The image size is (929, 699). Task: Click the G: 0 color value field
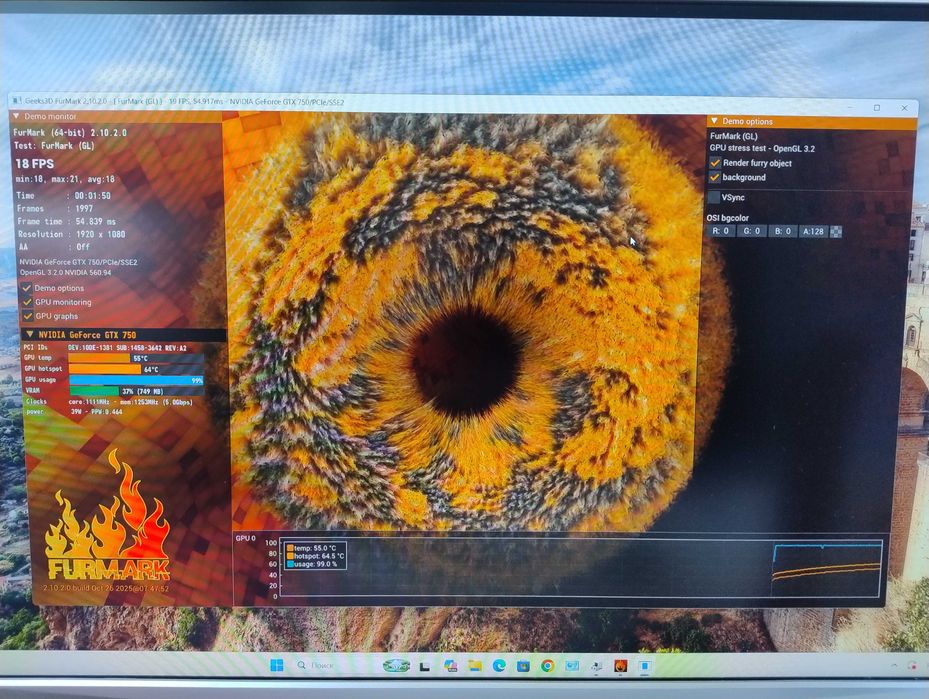[x=751, y=231]
